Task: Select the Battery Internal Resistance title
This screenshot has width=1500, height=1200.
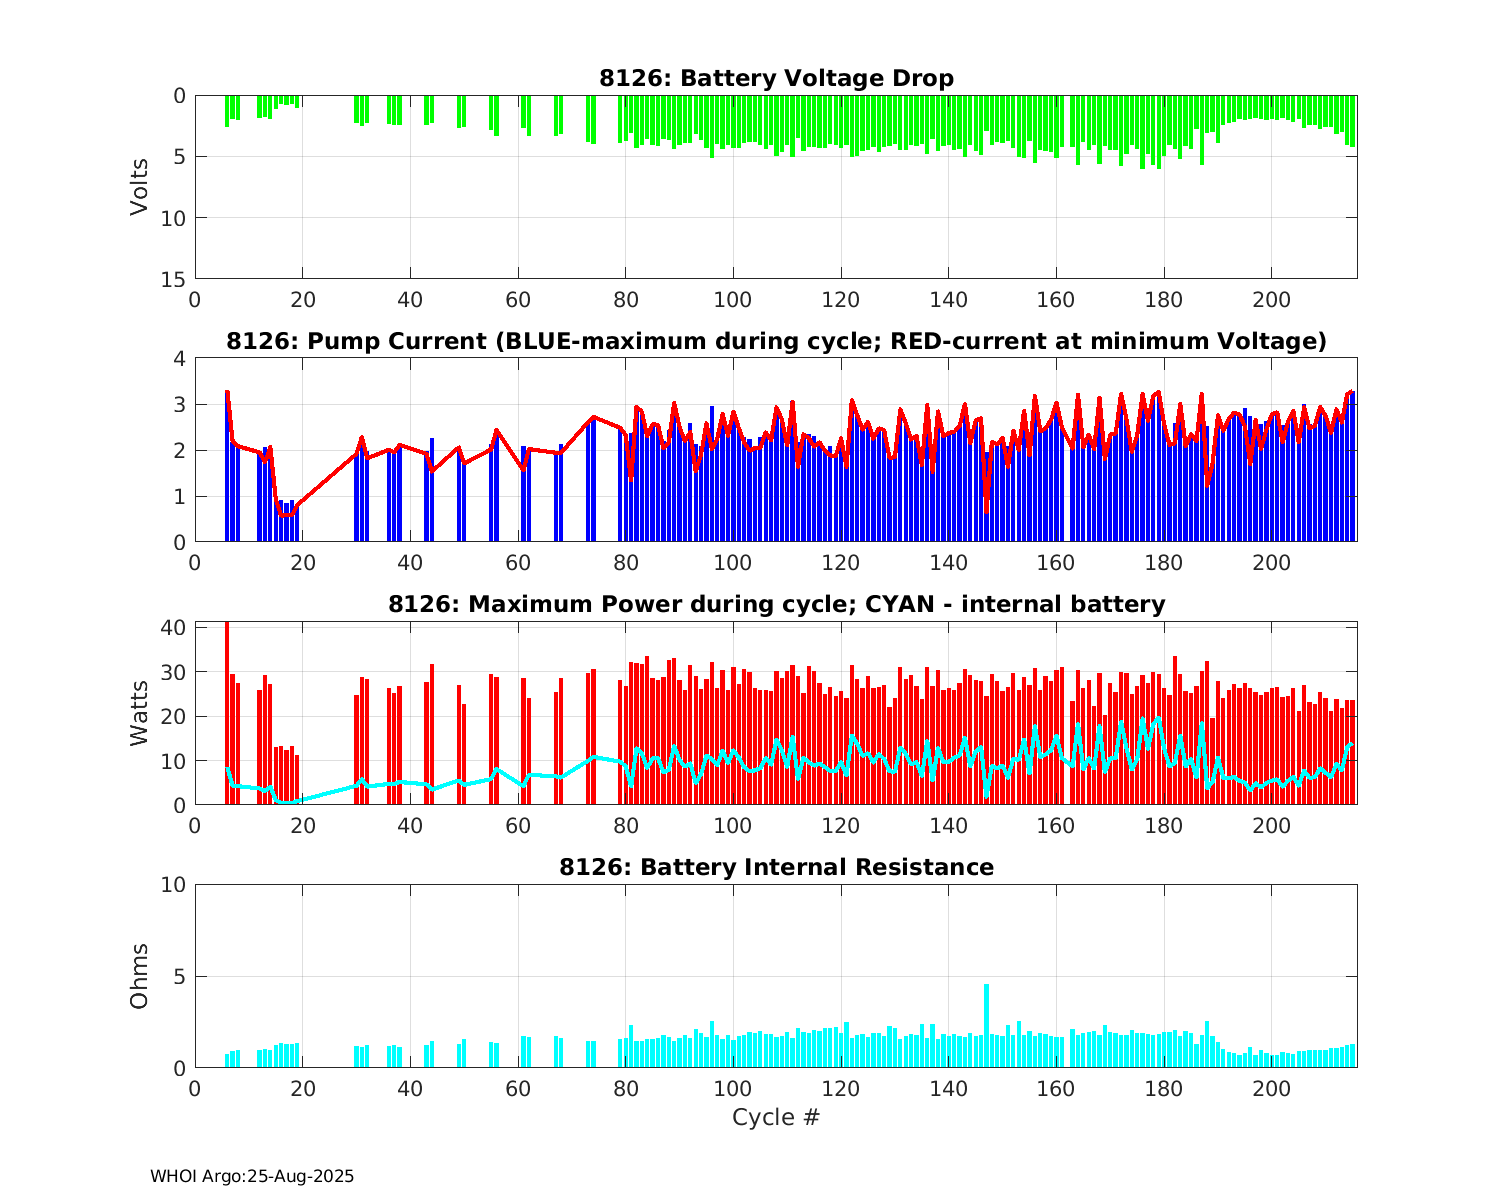Action: [776, 868]
